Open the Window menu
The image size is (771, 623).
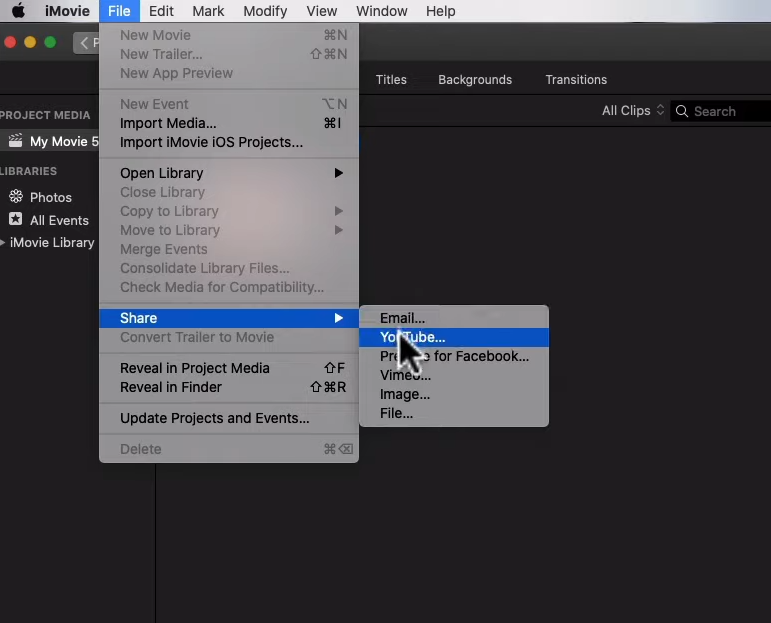point(382,11)
